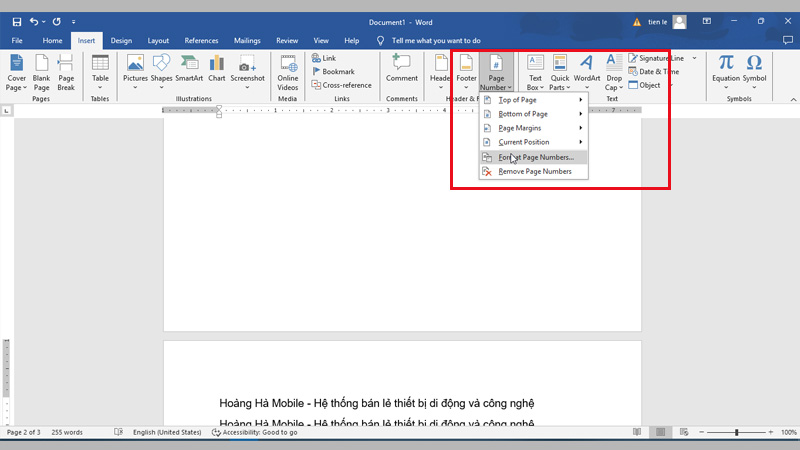Screen dimensions: 800x450
Task: Insert a WordArt text
Action: [587, 68]
